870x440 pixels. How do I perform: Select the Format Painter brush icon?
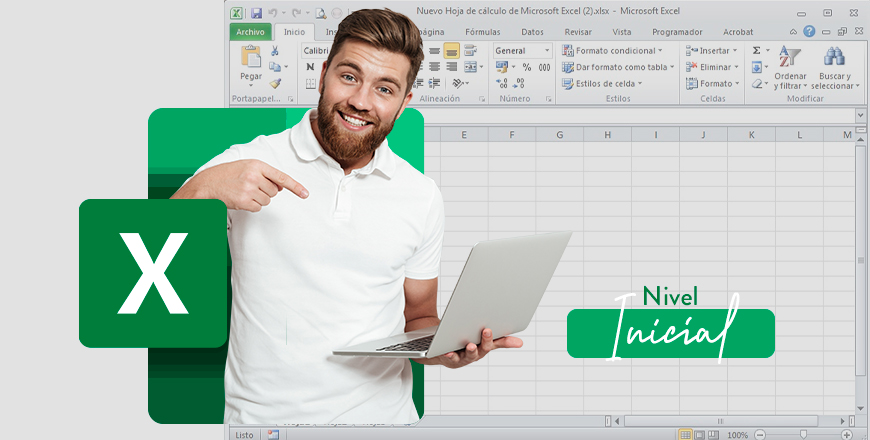pos(275,83)
